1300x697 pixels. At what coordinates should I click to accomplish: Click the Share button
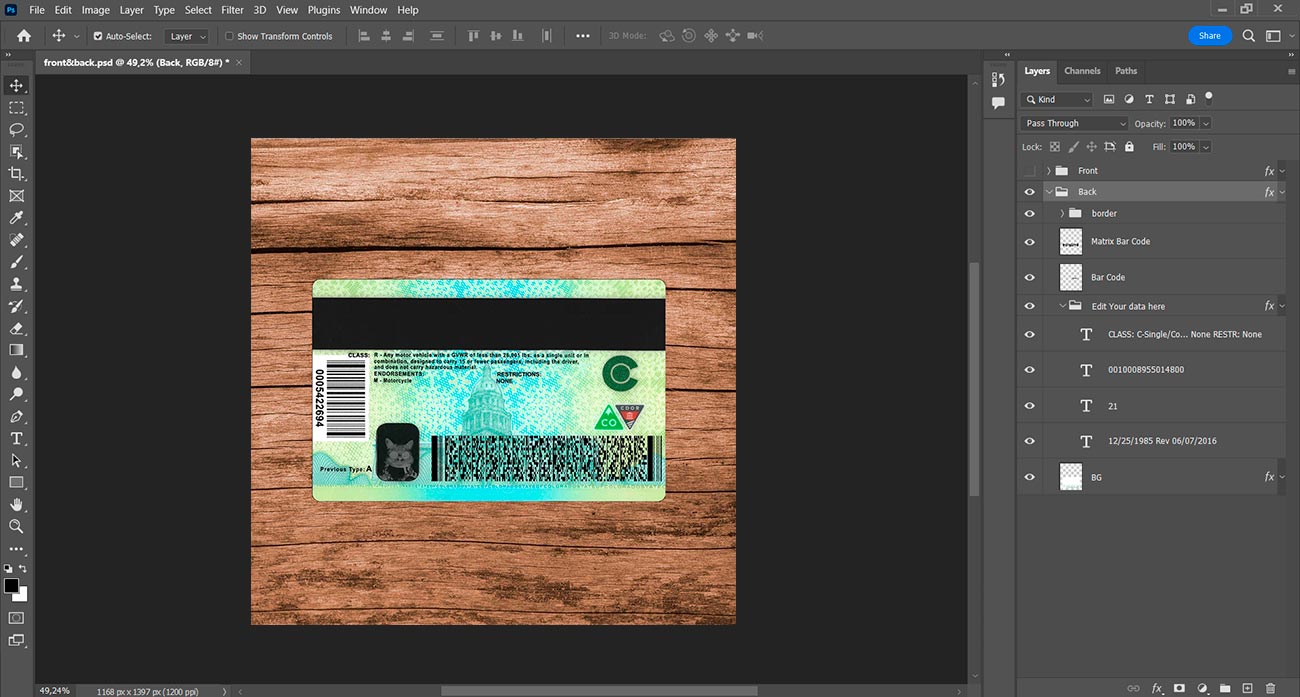(x=1209, y=36)
